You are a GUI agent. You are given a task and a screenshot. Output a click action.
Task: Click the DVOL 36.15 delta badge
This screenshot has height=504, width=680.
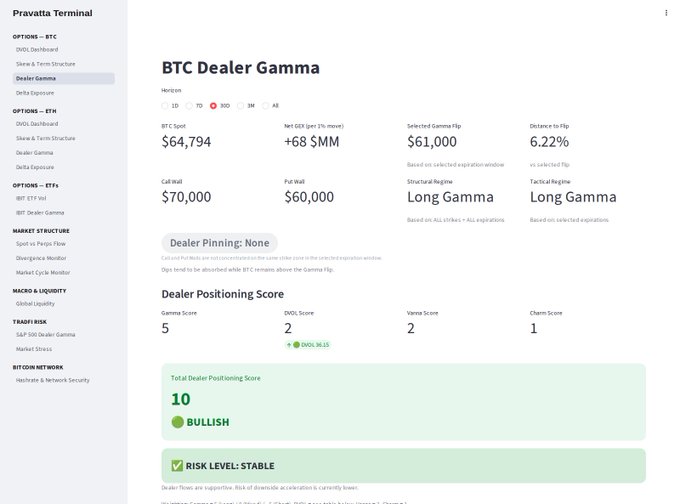point(308,345)
